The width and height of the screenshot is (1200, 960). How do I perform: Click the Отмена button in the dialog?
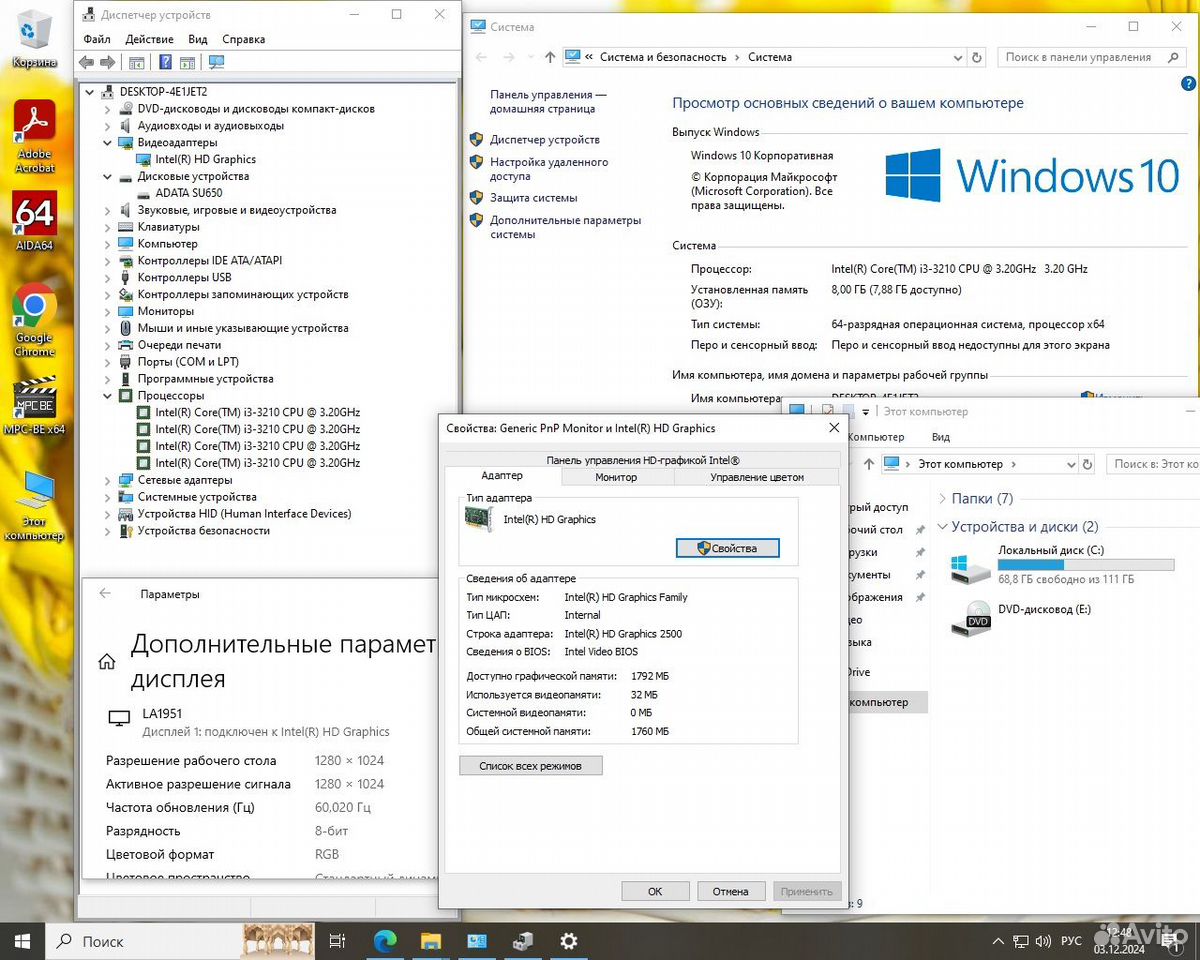click(x=731, y=891)
